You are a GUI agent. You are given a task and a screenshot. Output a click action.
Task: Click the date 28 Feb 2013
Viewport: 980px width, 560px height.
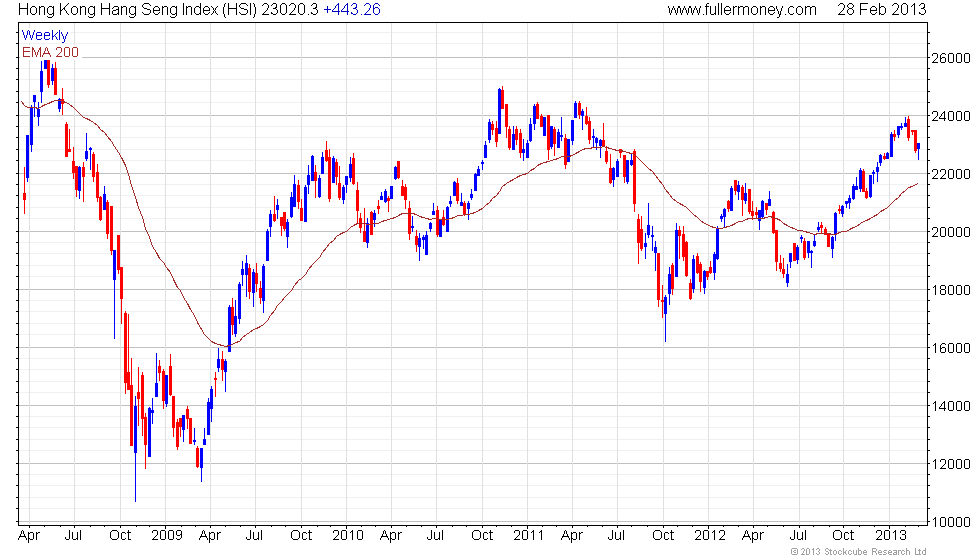882,9
